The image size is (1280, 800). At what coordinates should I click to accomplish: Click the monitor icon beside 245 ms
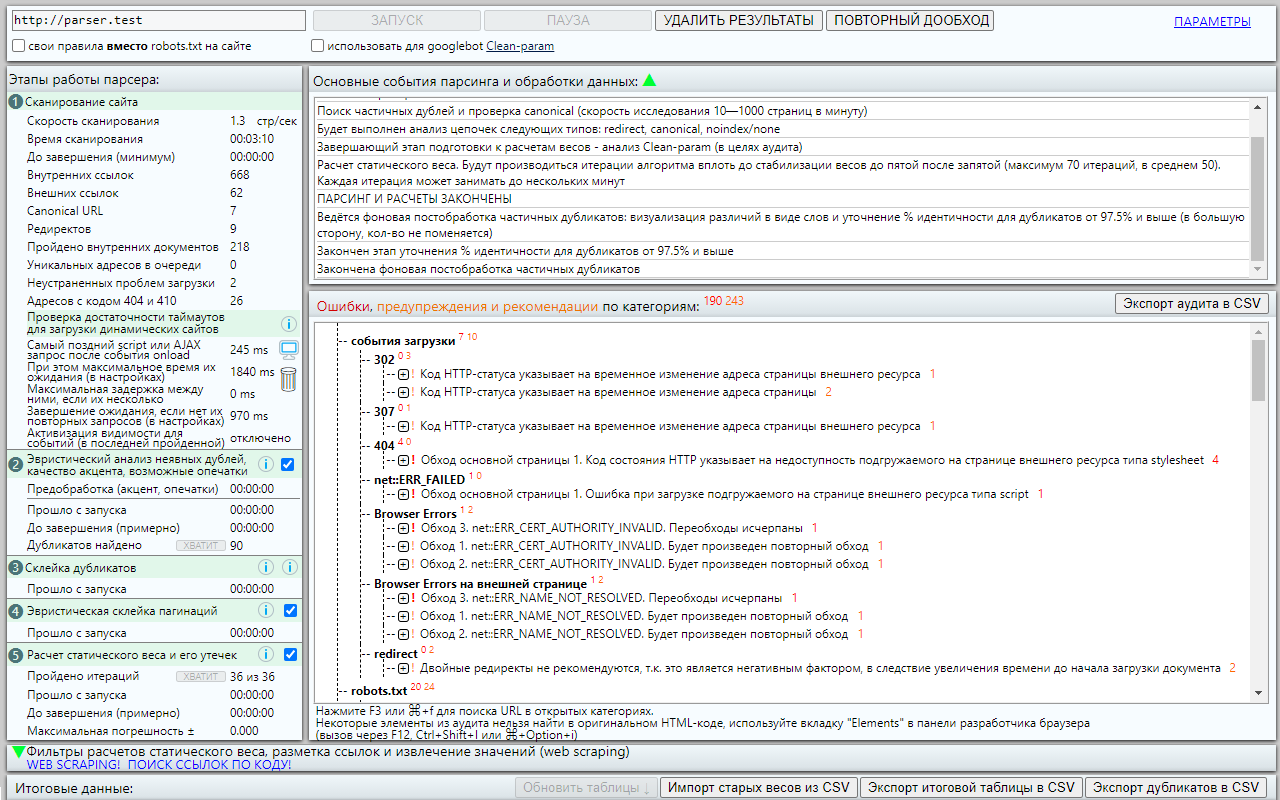tap(289, 349)
